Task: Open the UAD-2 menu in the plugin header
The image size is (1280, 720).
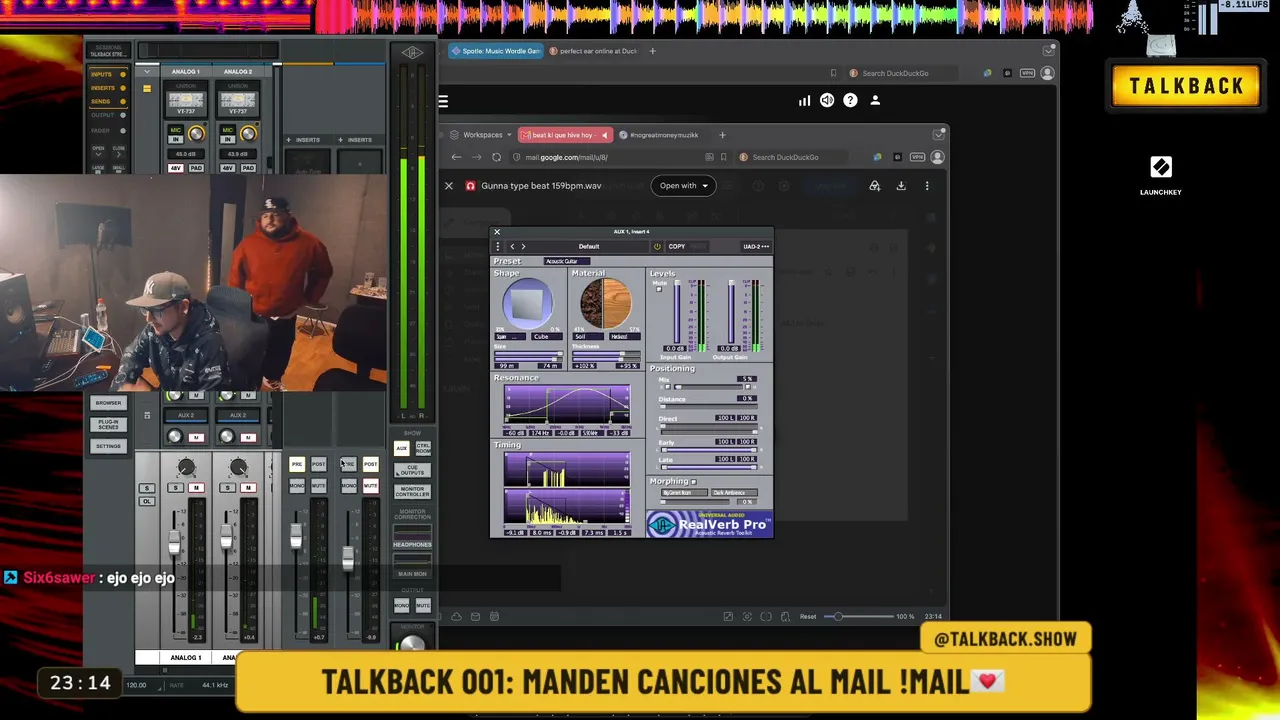Action: coord(756,246)
